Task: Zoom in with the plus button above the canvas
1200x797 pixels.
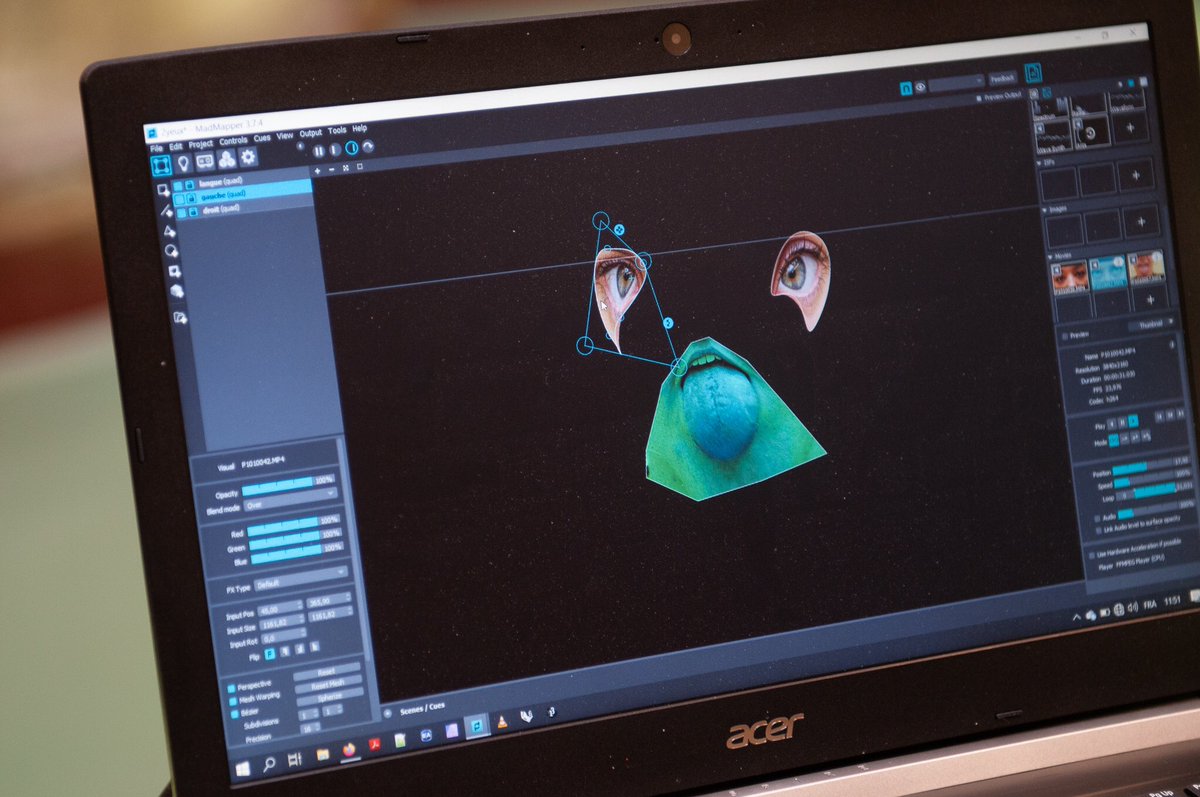Action: pos(317,171)
